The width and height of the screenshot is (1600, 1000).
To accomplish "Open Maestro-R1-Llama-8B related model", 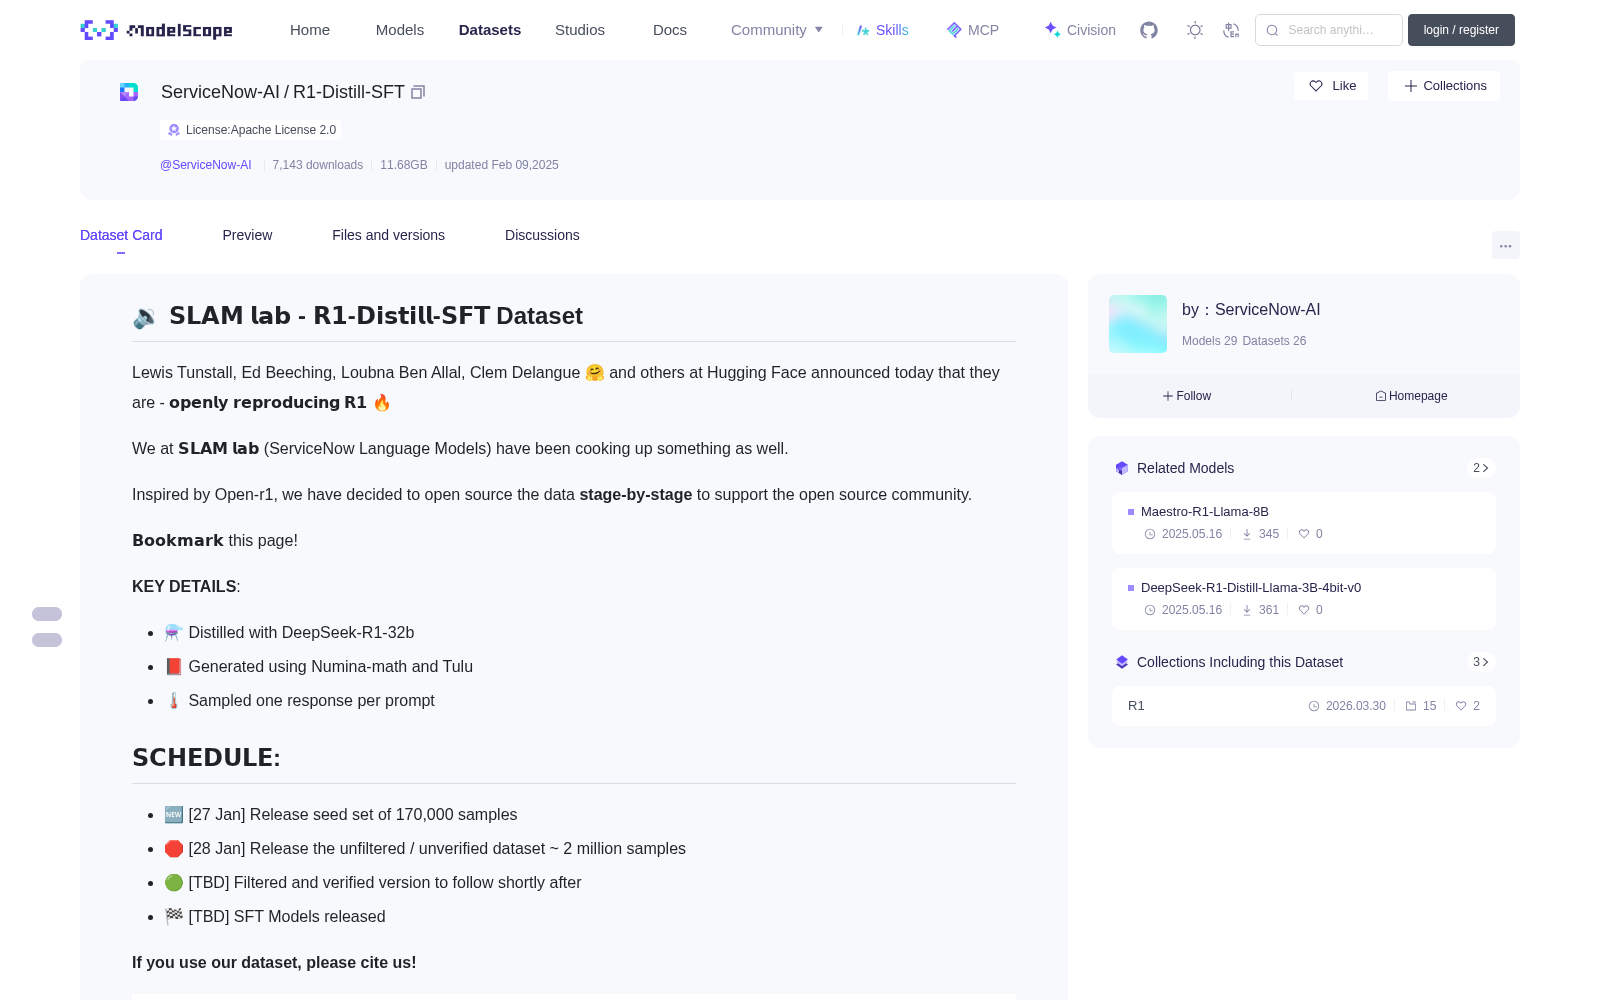I will (1304, 523).
